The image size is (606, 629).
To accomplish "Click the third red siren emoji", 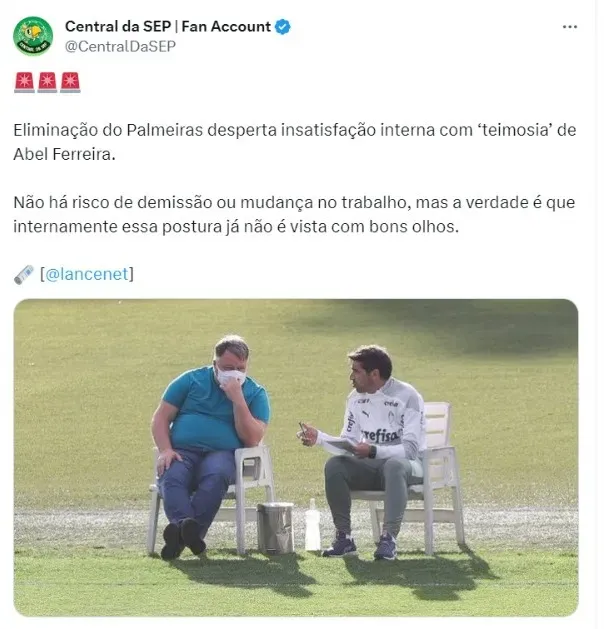I will click(70, 82).
